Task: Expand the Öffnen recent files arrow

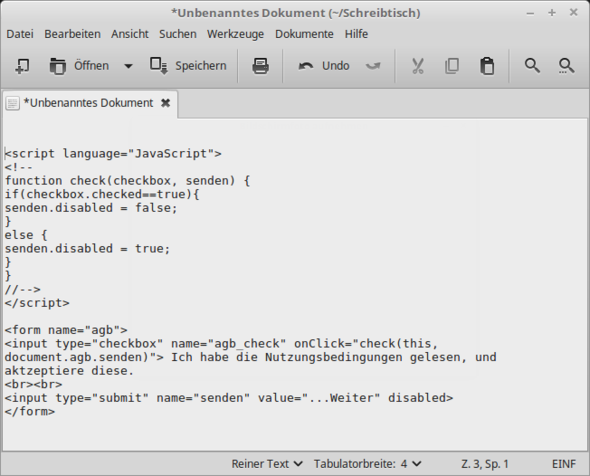Action: (x=128, y=66)
